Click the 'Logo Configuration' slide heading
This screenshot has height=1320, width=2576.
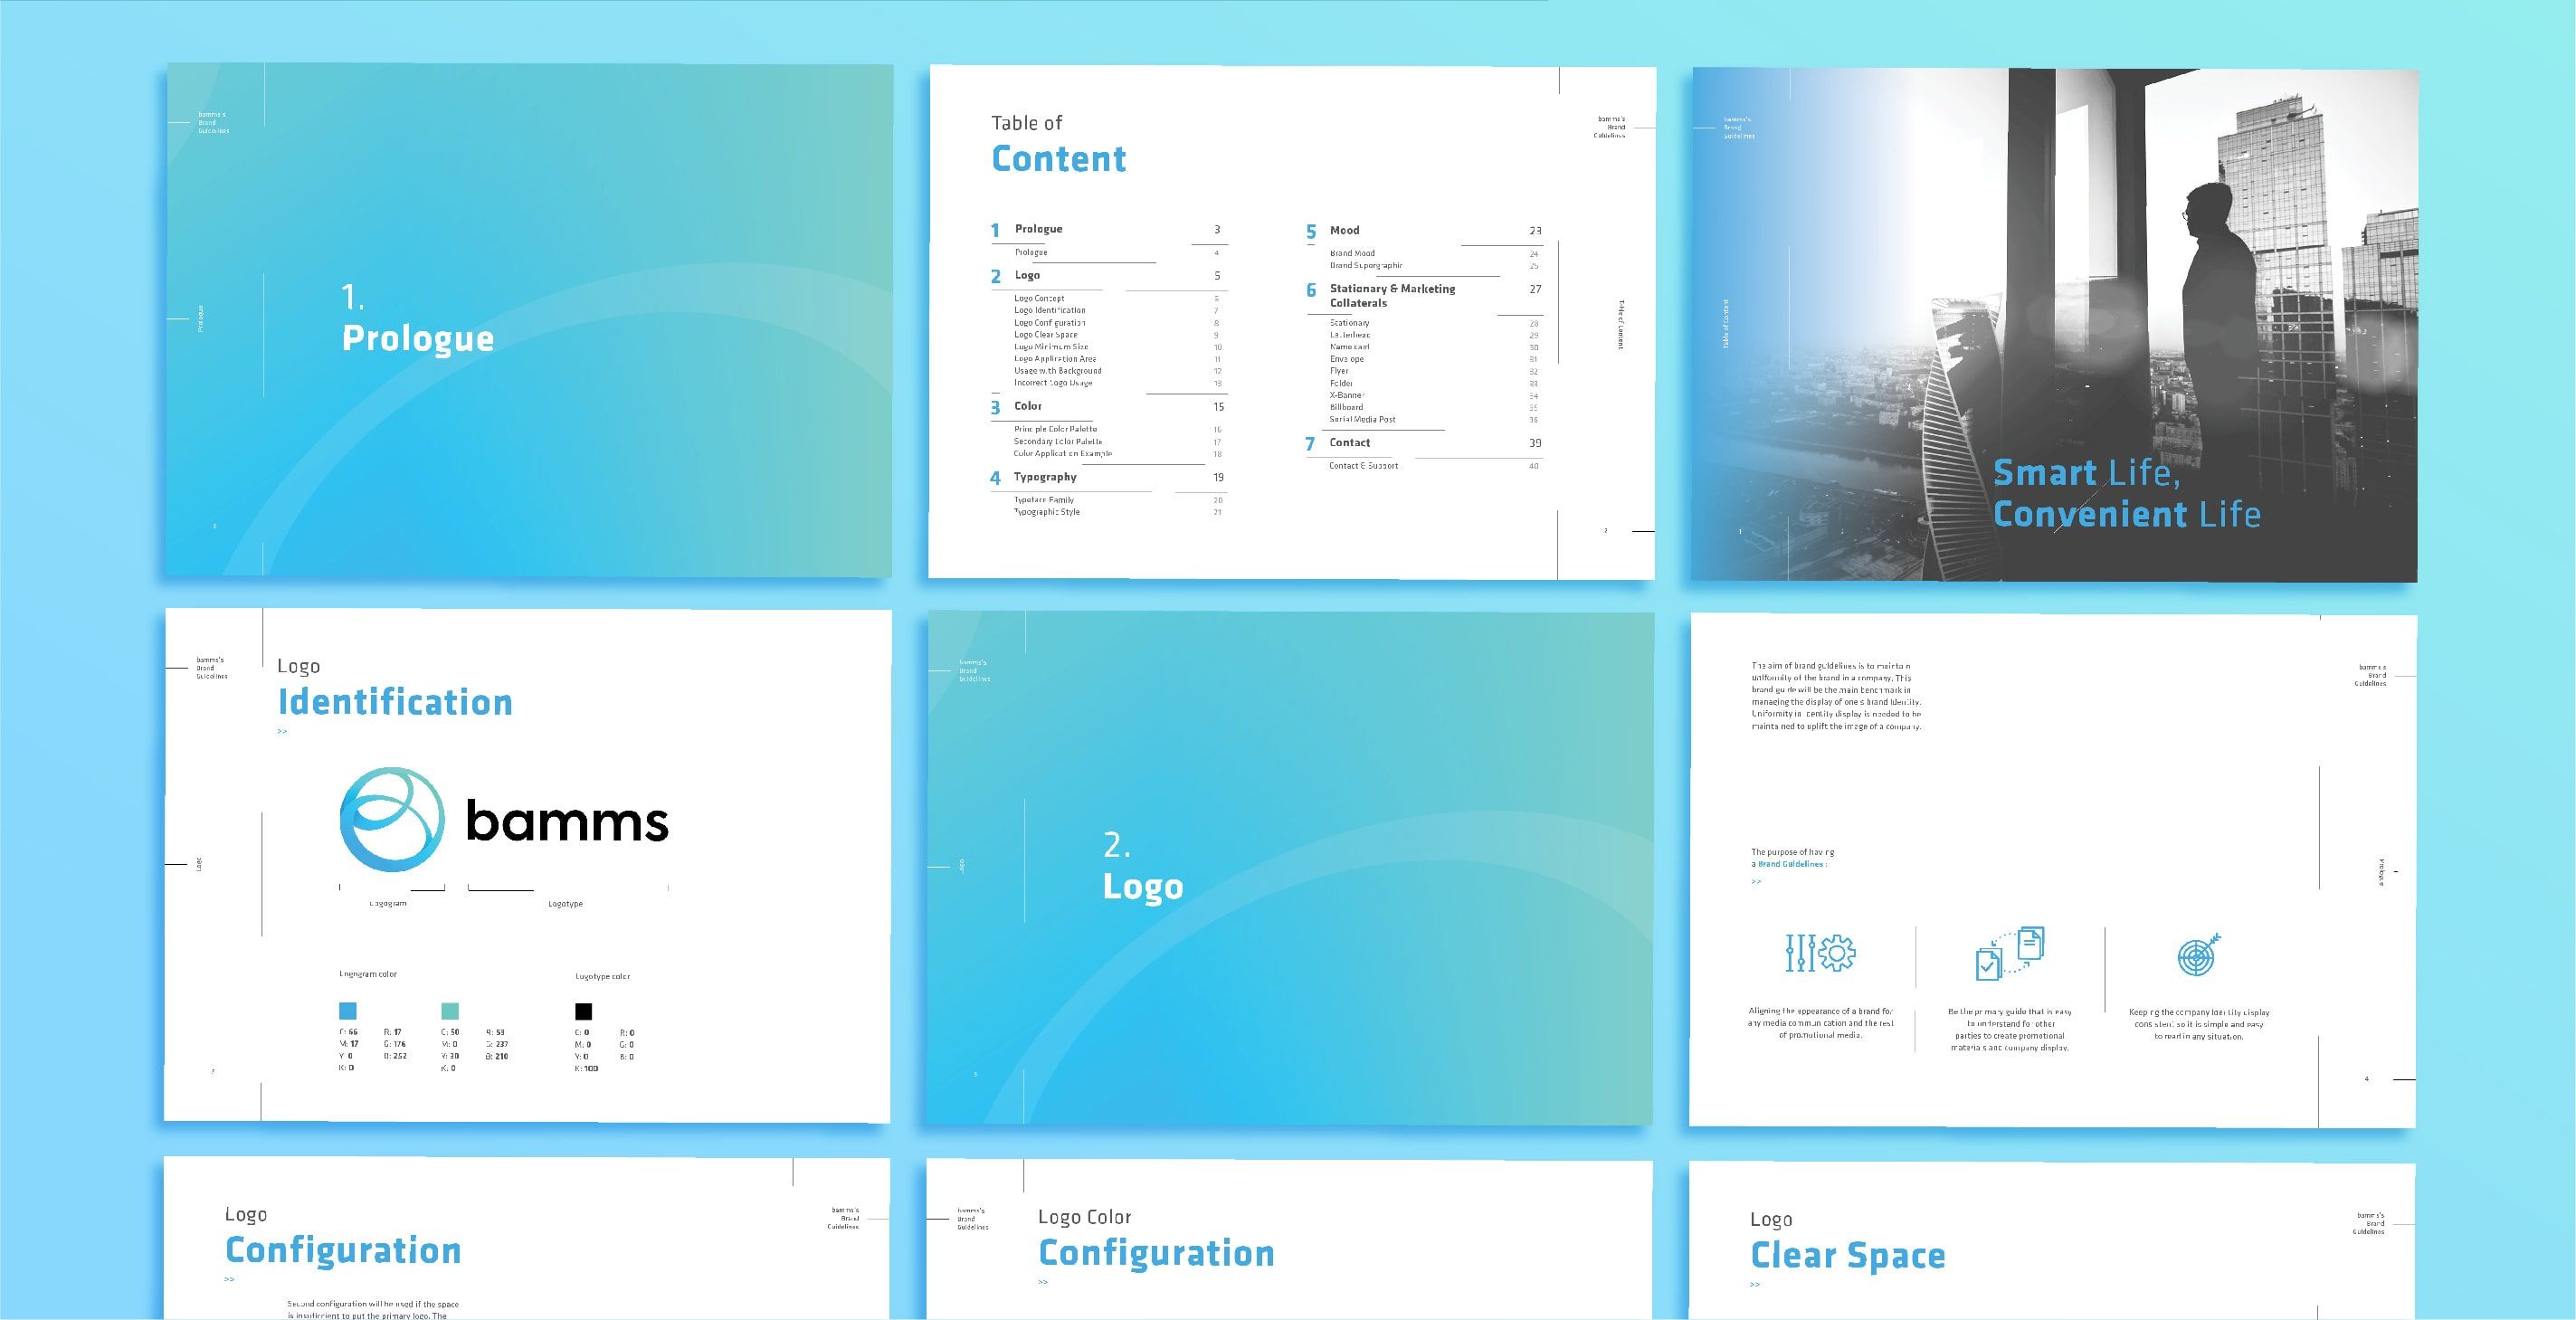[343, 1237]
